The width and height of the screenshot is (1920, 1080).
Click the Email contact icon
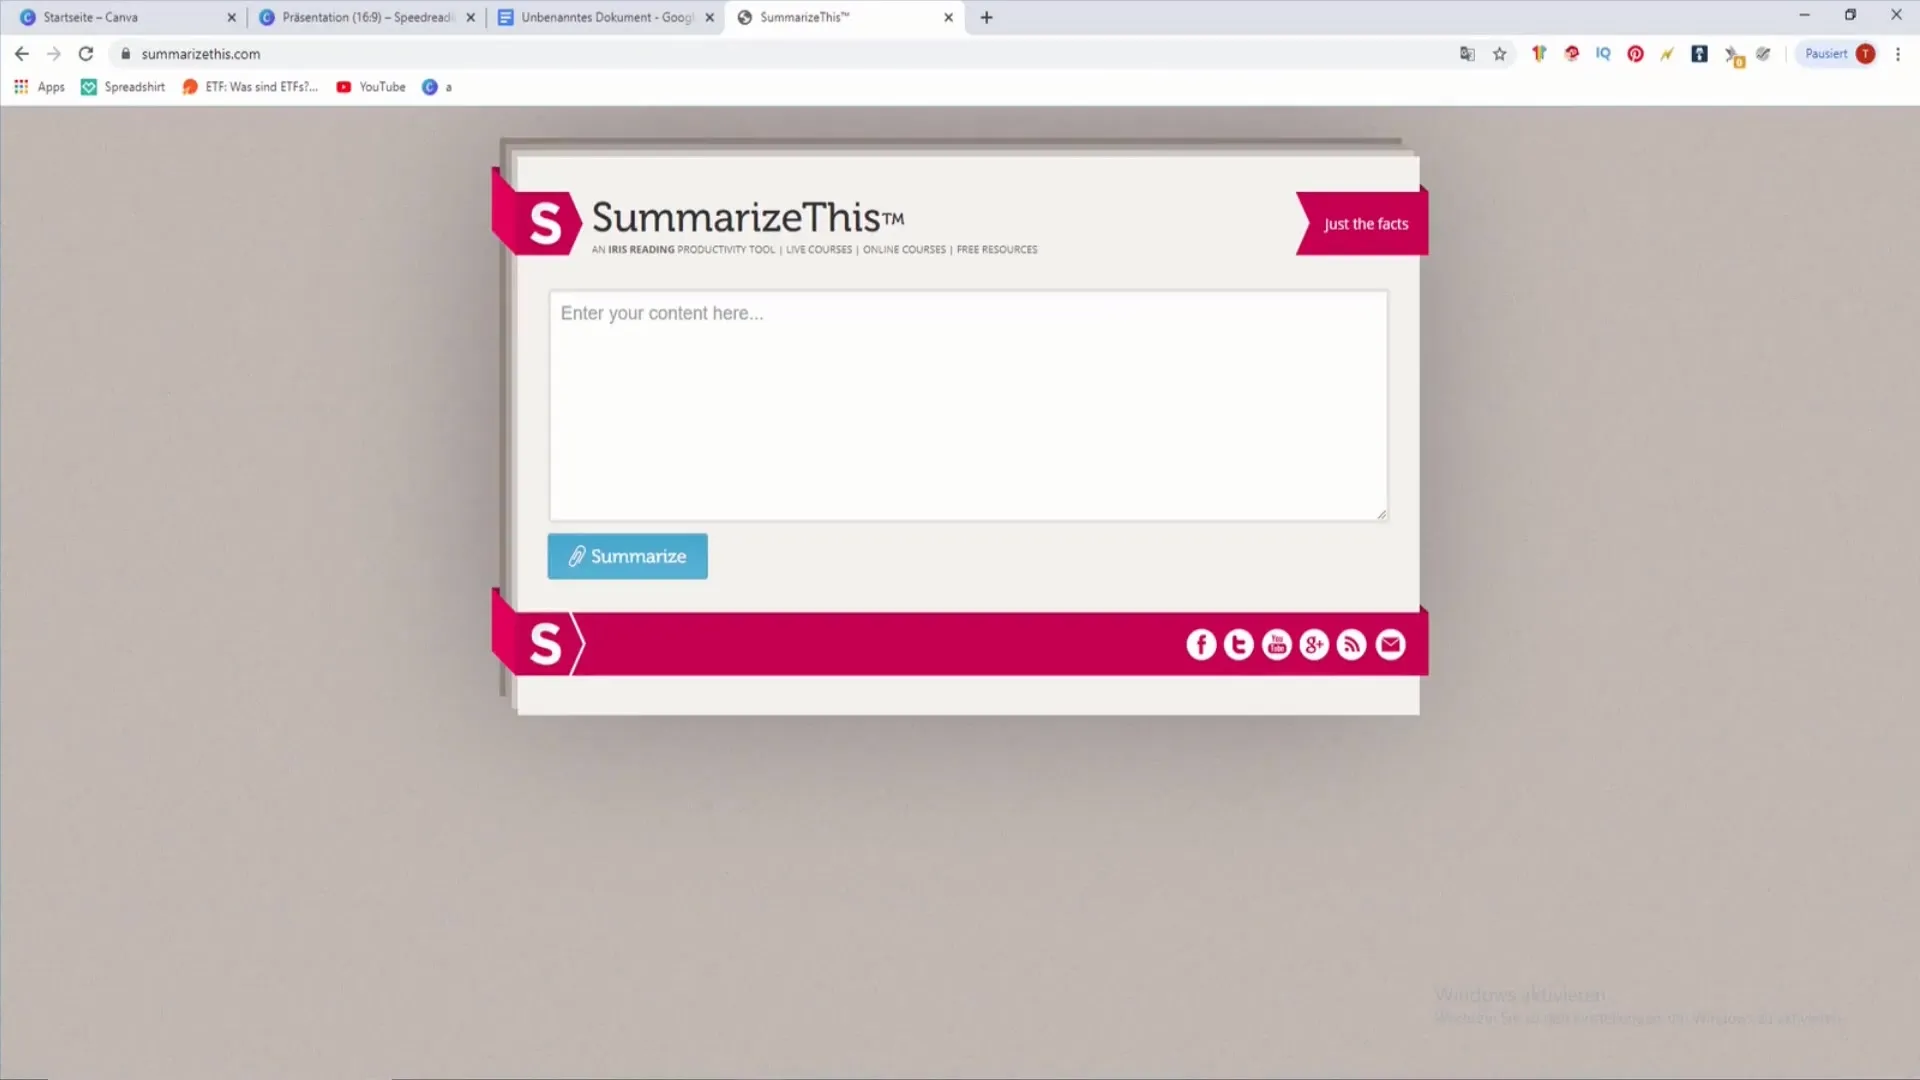tap(1389, 645)
